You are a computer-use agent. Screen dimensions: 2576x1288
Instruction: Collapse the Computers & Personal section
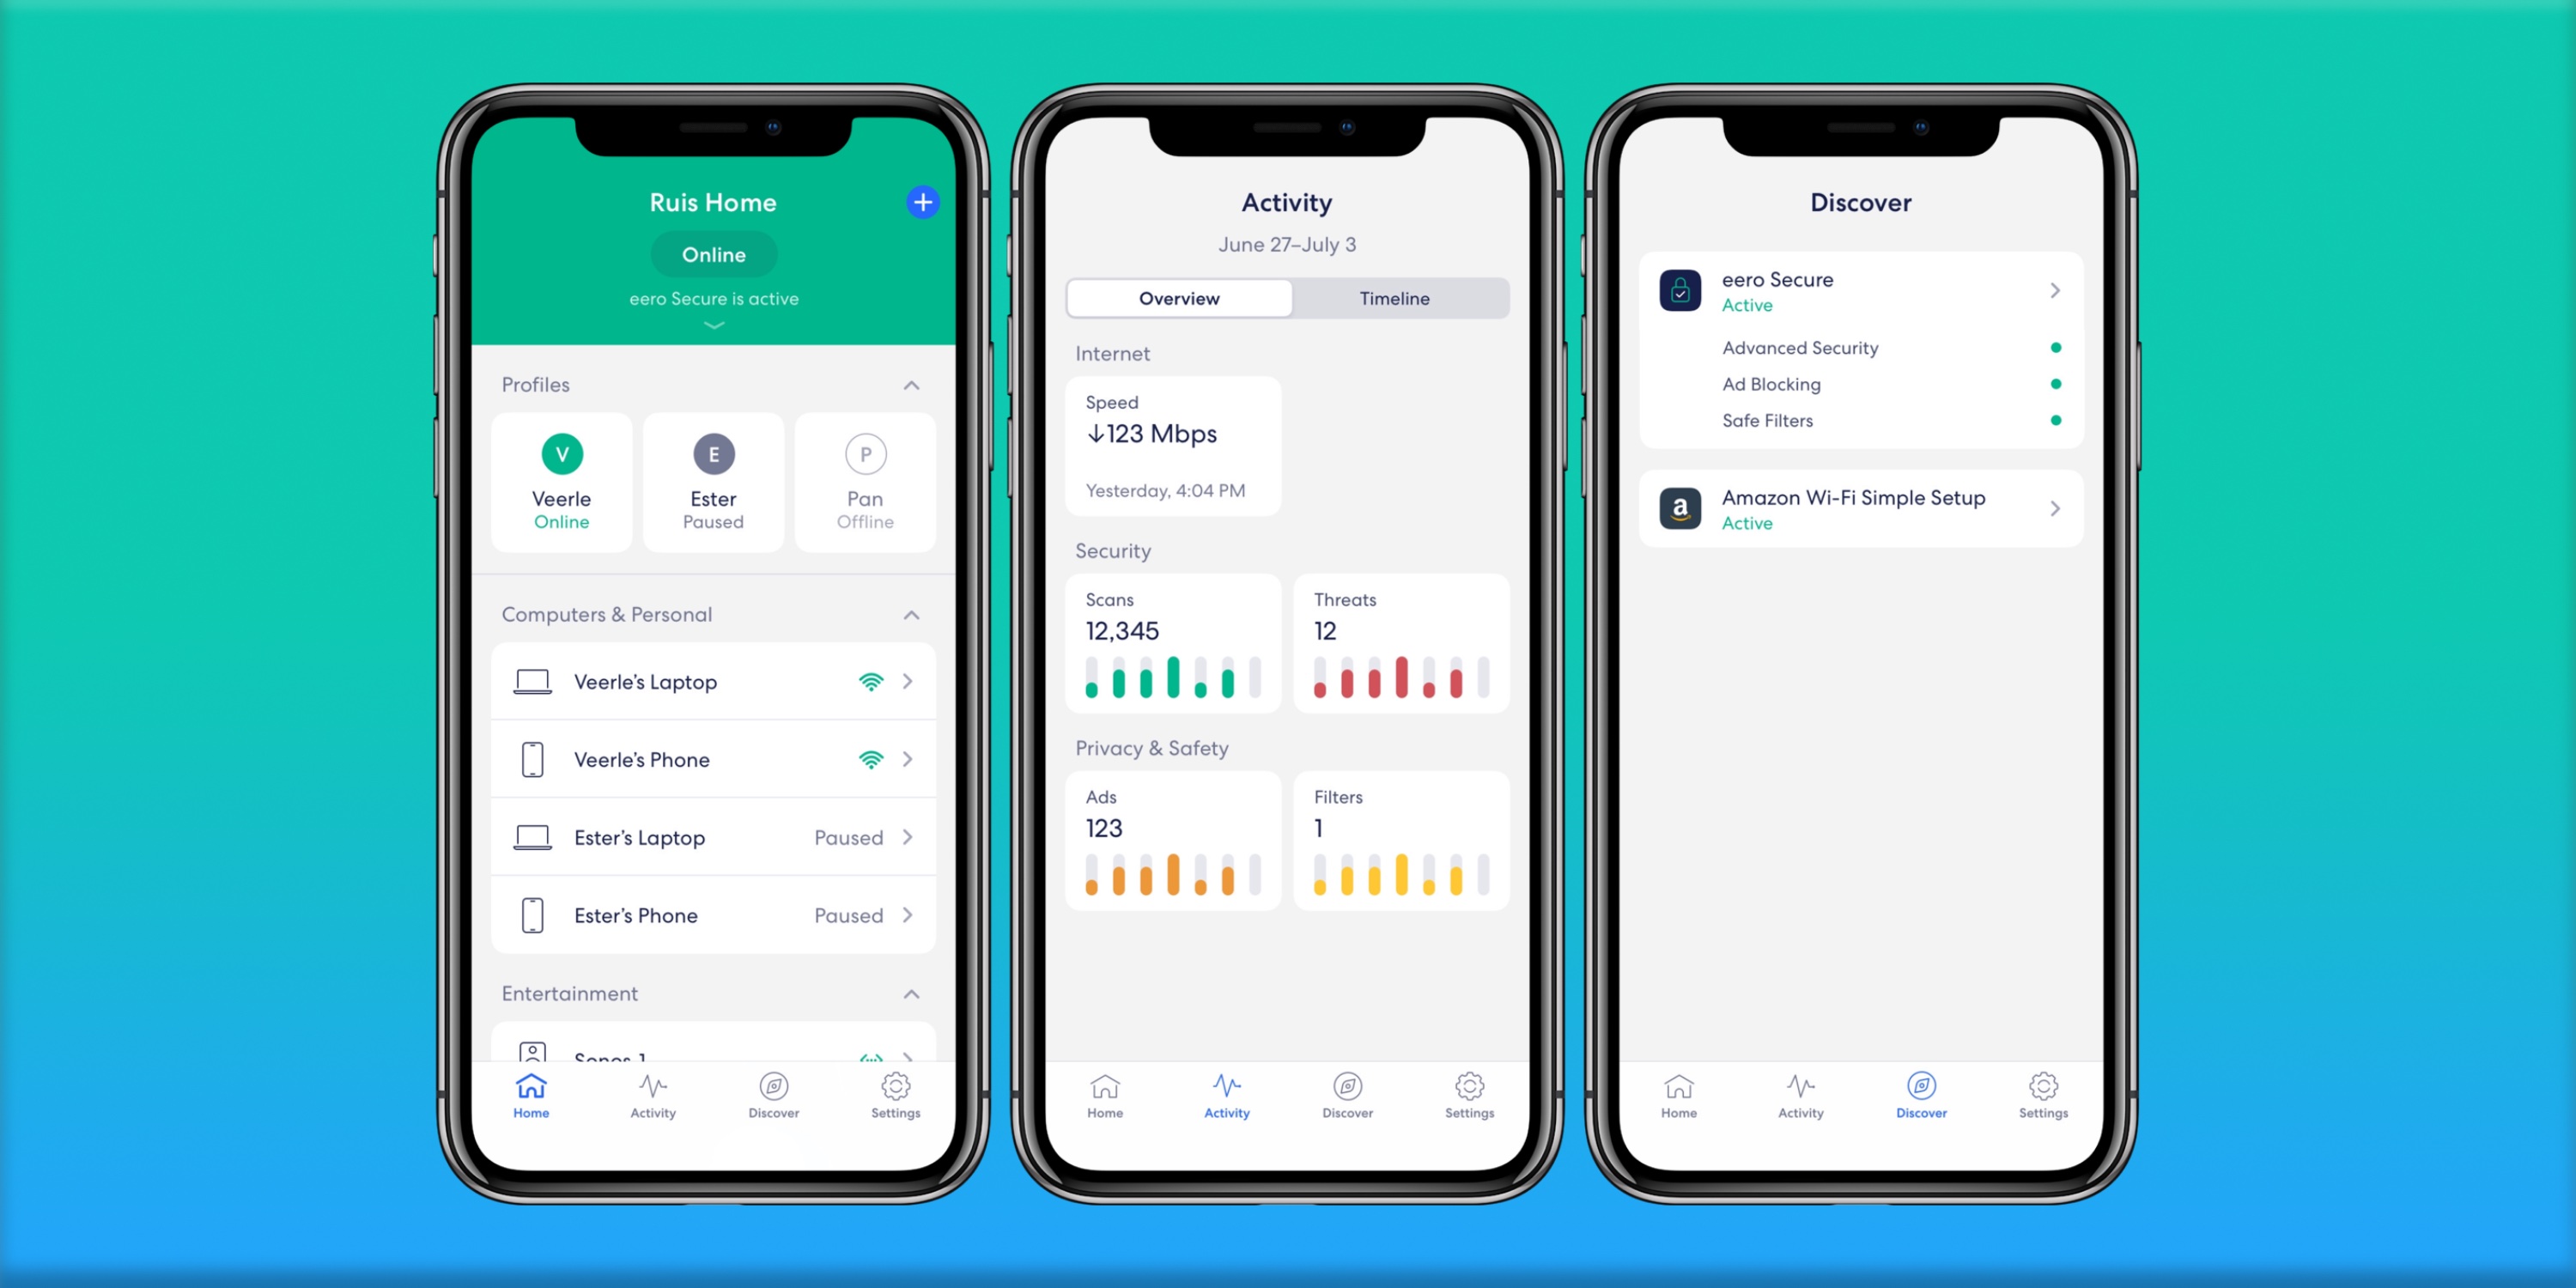click(x=912, y=615)
